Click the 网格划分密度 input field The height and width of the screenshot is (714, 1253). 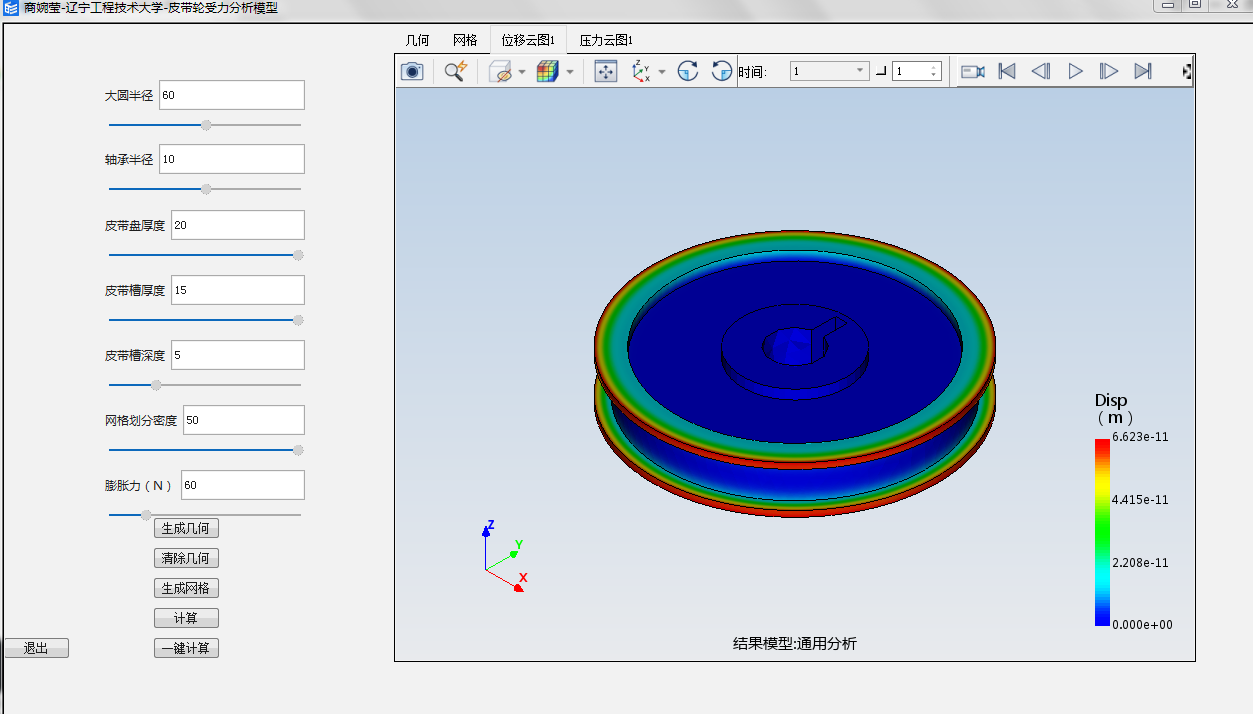[x=244, y=420]
